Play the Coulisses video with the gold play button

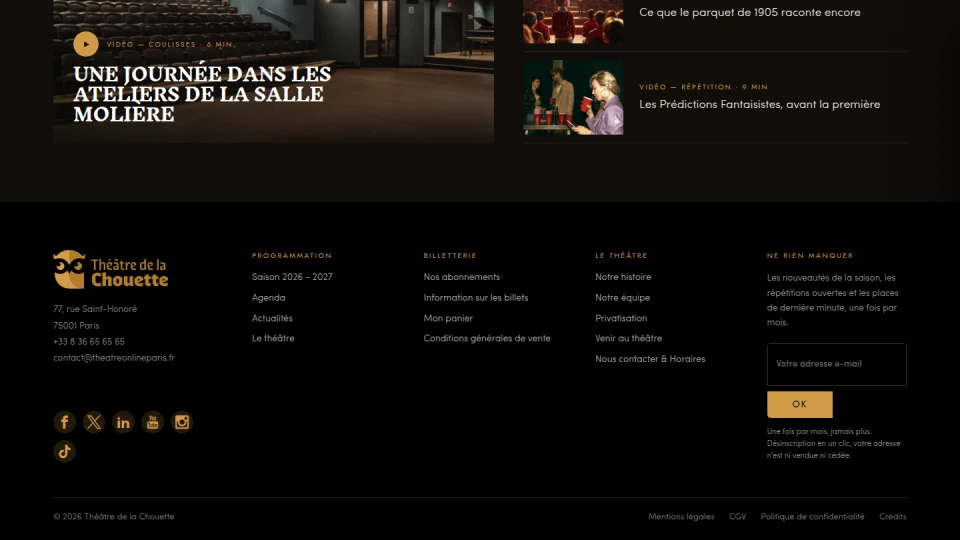click(86, 44)
